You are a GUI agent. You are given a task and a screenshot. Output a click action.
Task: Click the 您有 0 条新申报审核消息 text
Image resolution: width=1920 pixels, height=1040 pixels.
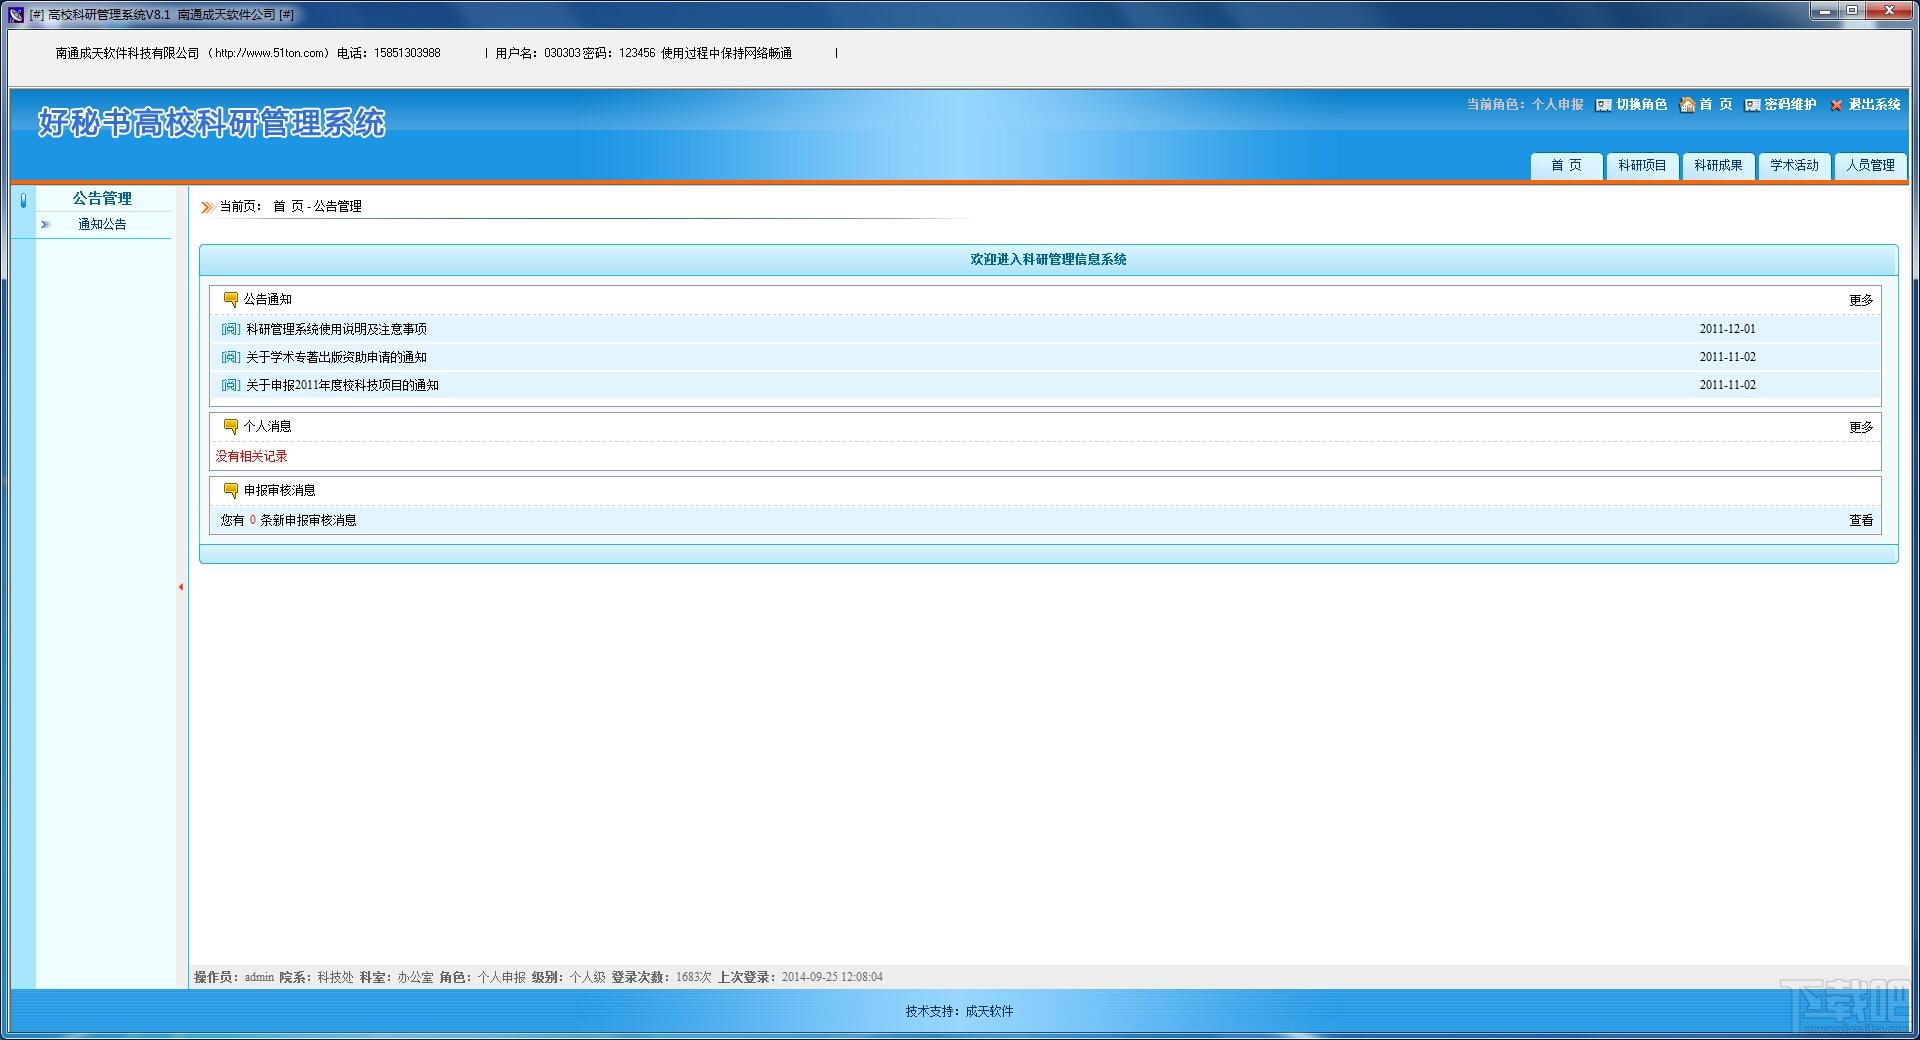288,520
